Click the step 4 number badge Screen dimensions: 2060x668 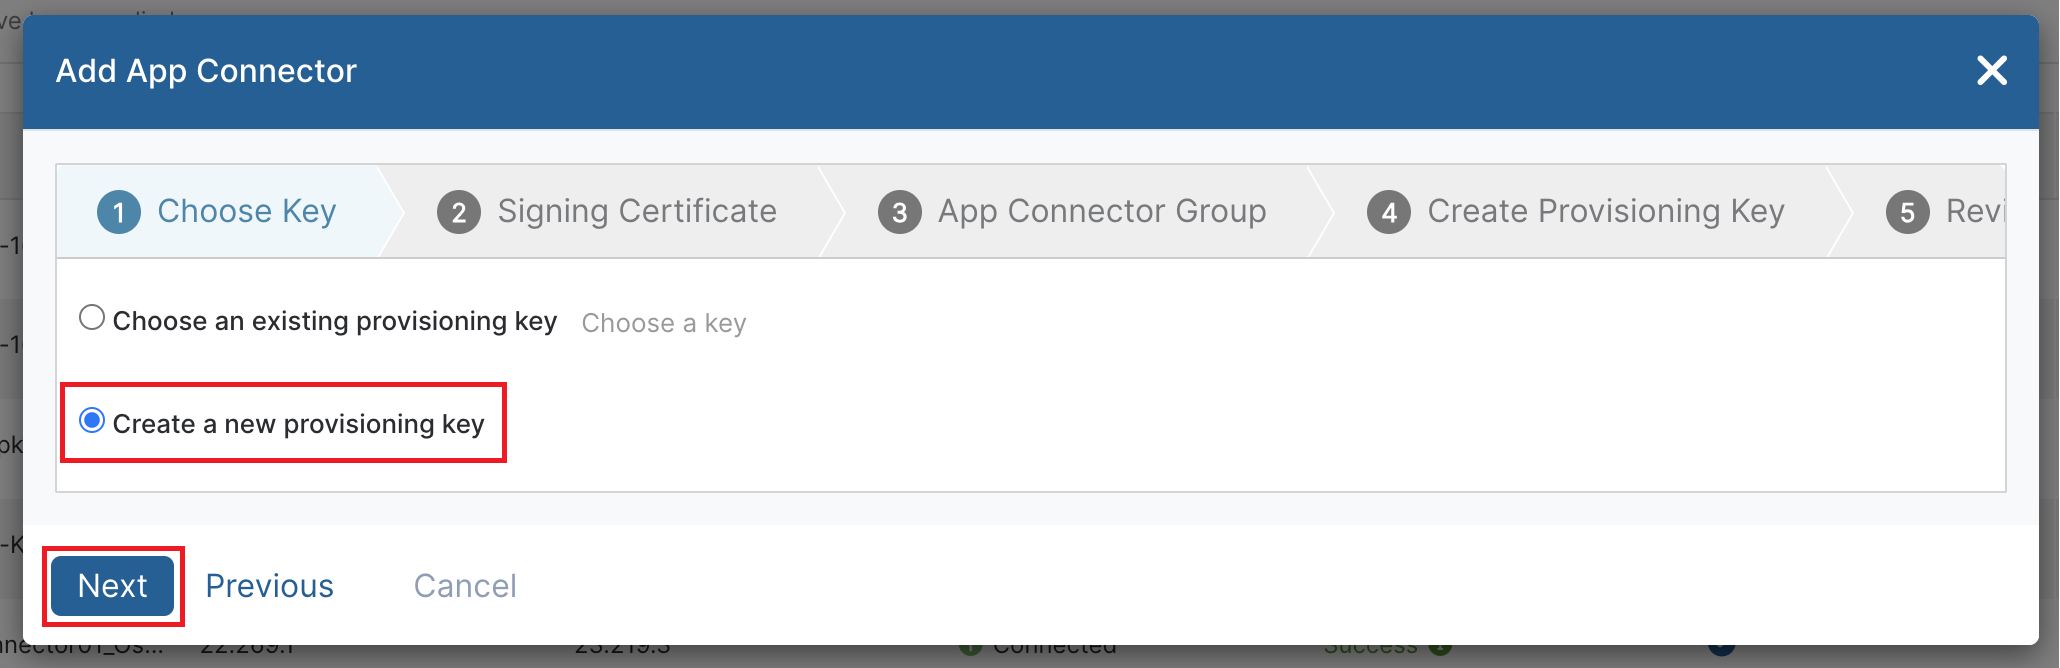point(1389,212)
